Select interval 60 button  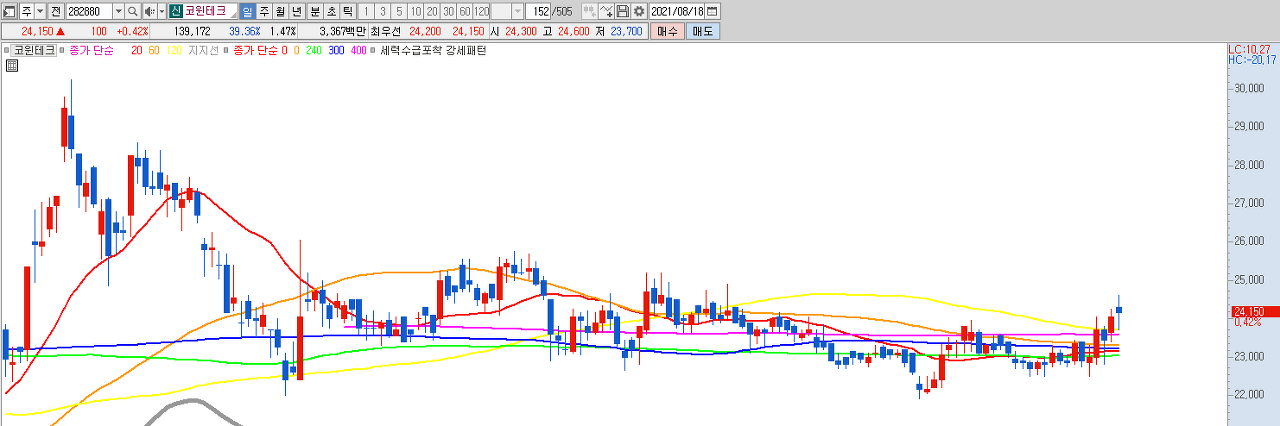tap(464, 11)
